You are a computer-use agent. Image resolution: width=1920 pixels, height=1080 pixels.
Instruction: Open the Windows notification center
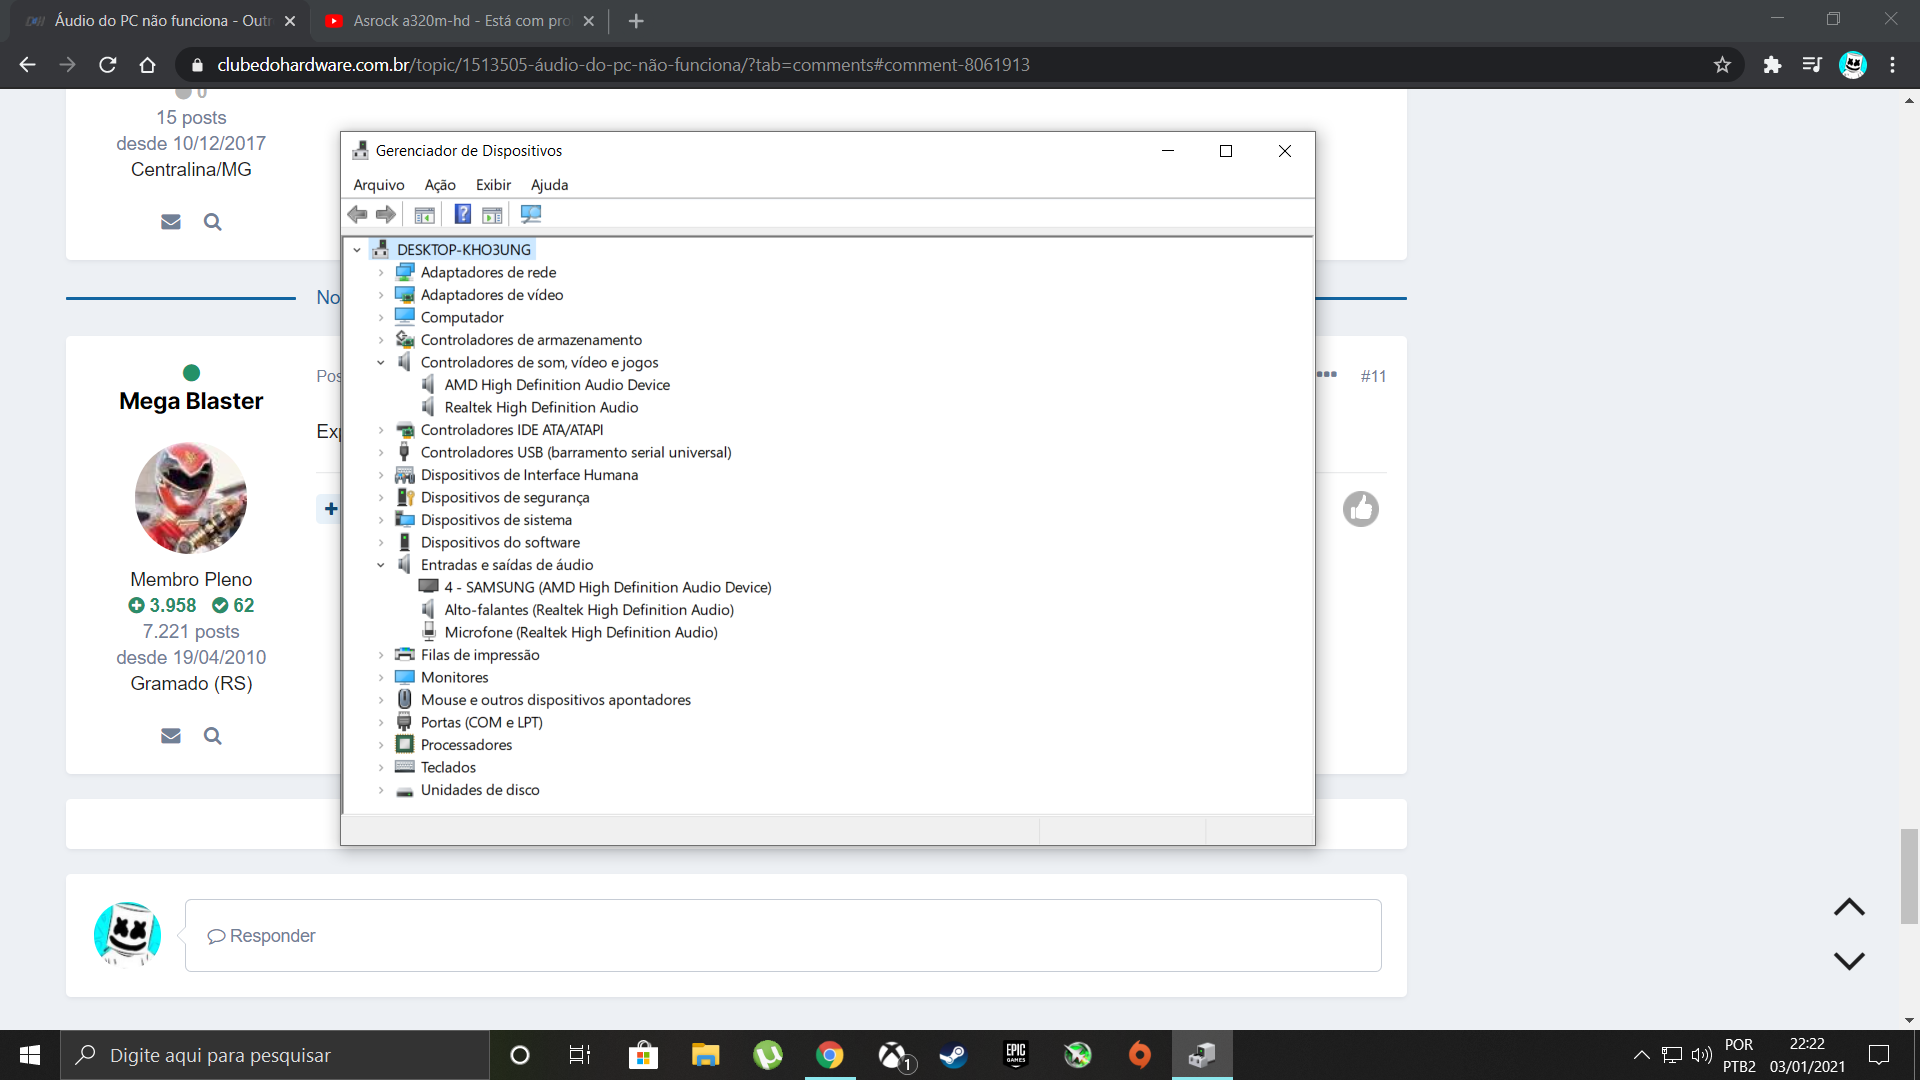click(1879, 1055)
